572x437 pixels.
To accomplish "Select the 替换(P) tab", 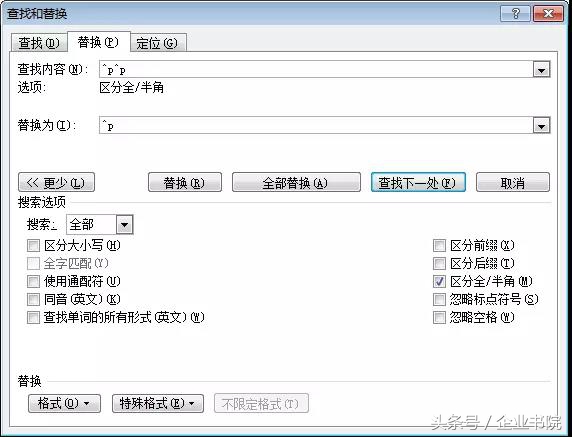I will click(98, 42).
